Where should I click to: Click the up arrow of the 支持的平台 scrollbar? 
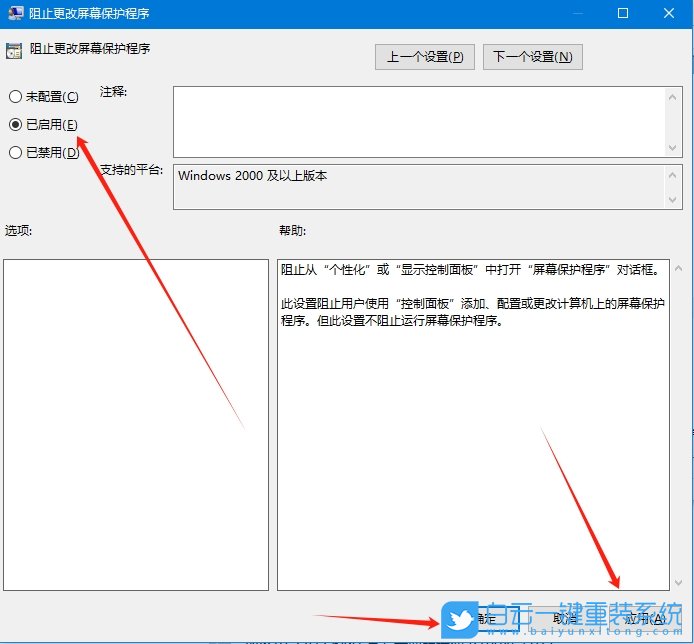click(672, 175)
